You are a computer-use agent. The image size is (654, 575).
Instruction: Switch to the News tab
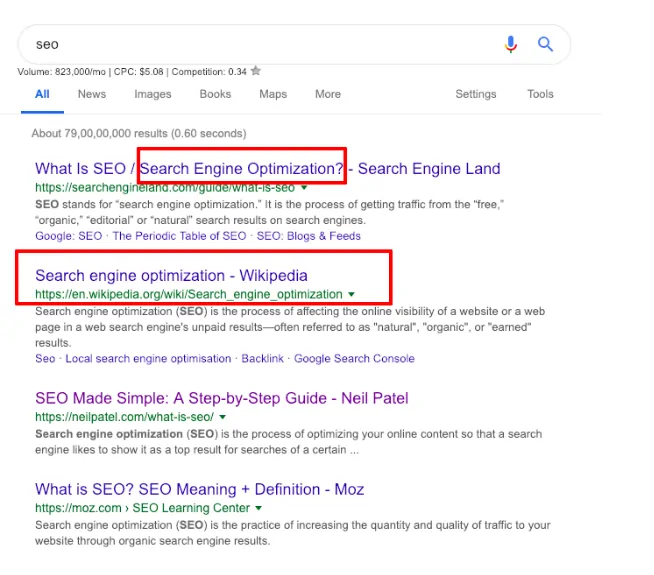92,94
